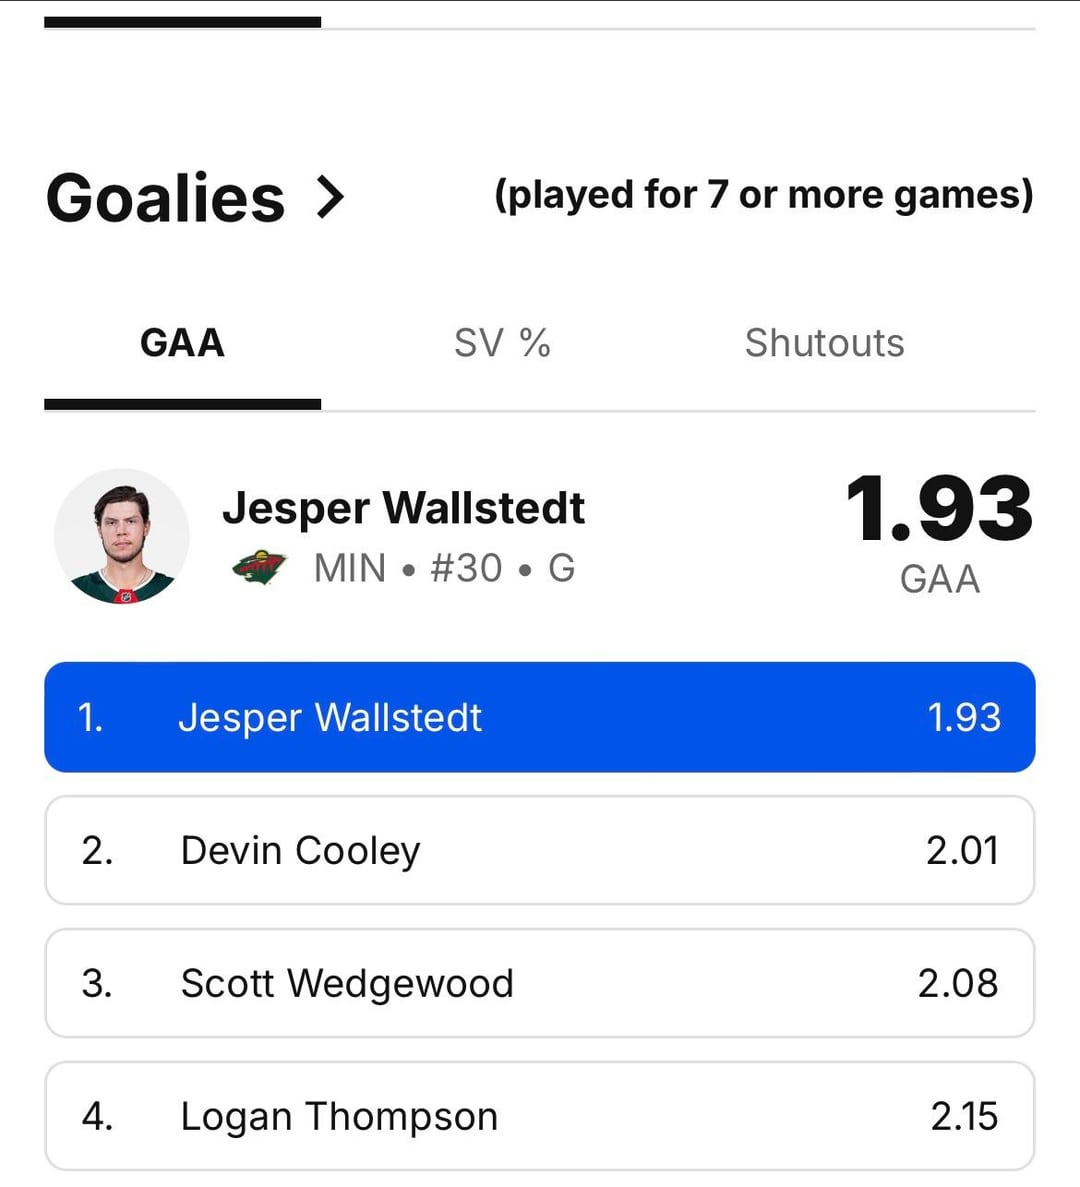
Task: Click the gray GAA label under 1.93
Action: pos(940,580)
